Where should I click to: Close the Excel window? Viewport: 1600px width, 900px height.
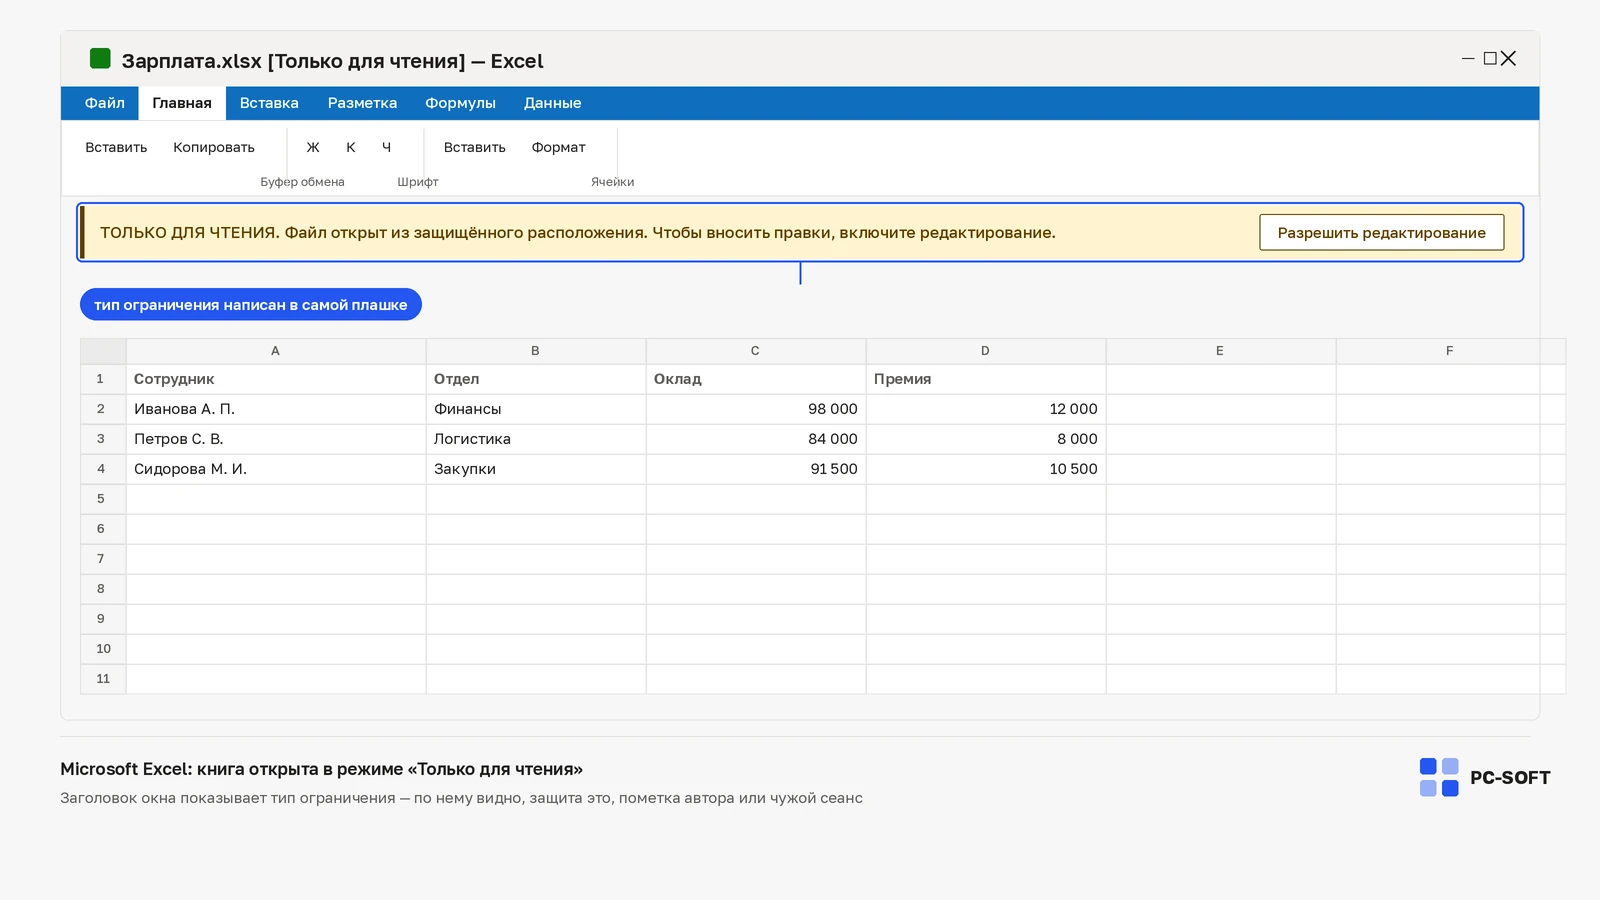coord(1509,59)
